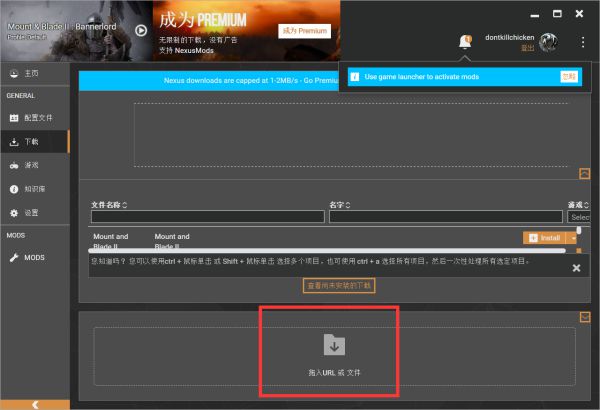This screenshot has height=410, width=600.
Task: Open the 主页 home page
Action: [31, 72]
